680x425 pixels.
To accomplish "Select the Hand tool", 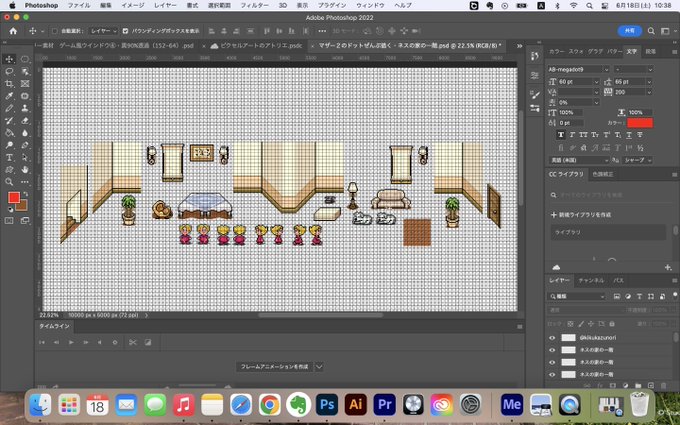I will pos(25,170).
